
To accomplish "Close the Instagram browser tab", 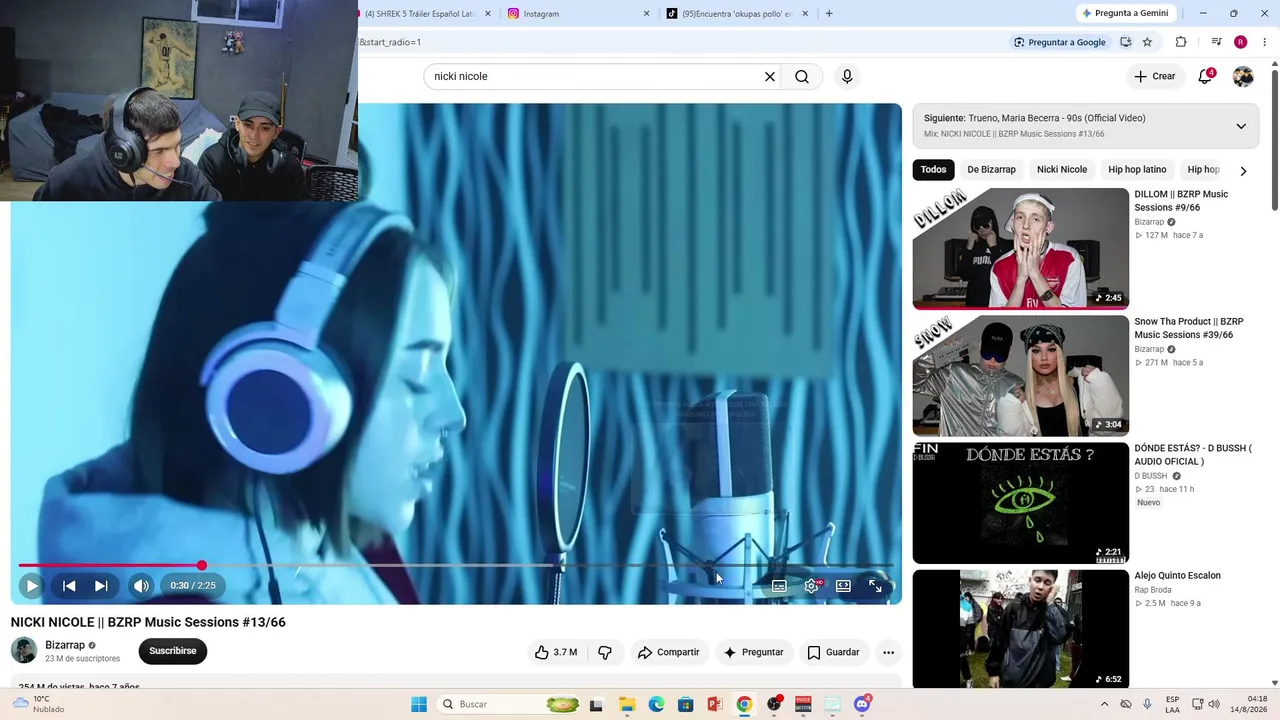I will point(646,14).
